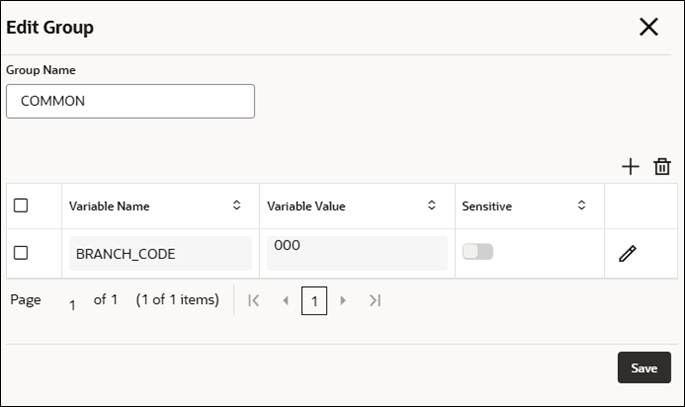Click the plus icon to add variable
The image size is (685, 407).
click(630, 167)
